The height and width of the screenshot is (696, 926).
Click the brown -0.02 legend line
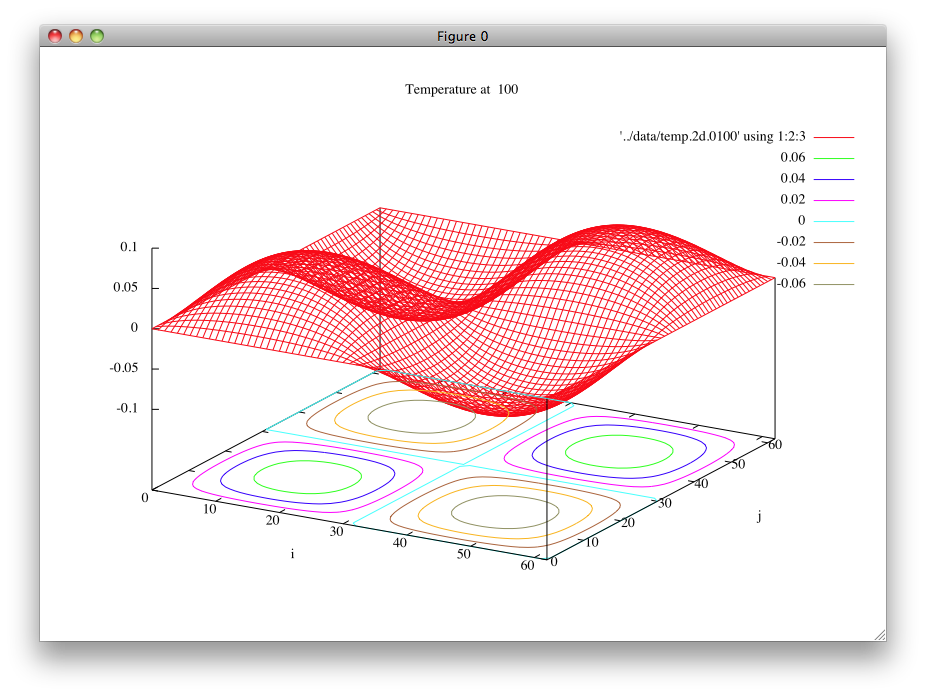[x=834, y=242]
